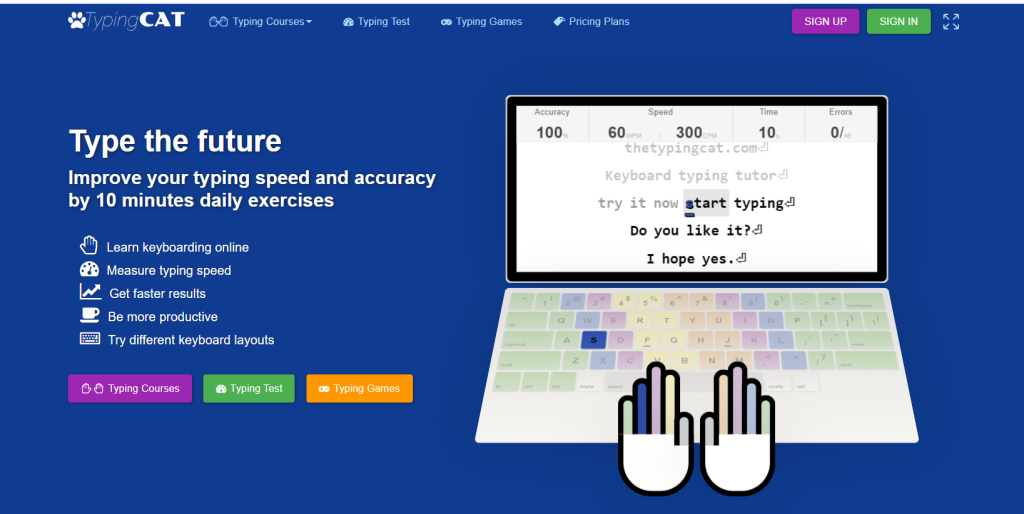View Pricing Plans page
This screenshot has width=1024, height=514.
[x=592, y=22]
